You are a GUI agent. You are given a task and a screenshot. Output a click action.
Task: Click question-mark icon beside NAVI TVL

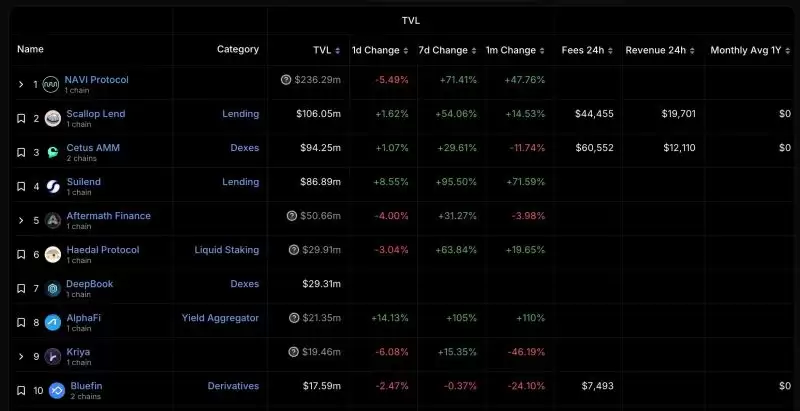pos(286,80)
